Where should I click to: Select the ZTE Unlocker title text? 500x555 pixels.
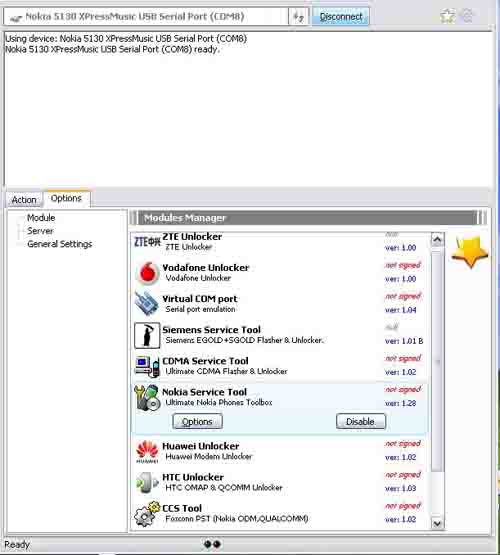(x=192, y=236)
